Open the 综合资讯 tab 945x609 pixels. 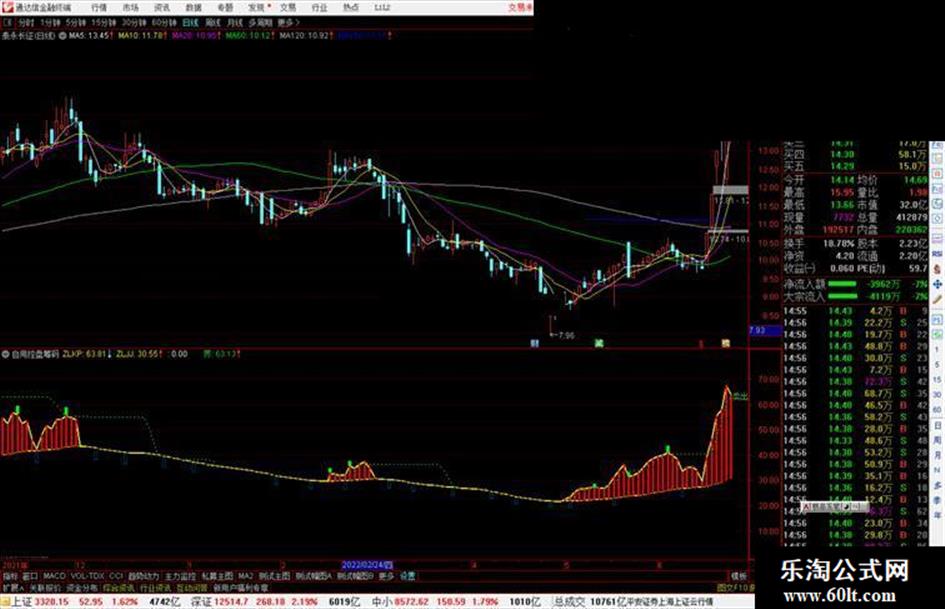point(118,588)
